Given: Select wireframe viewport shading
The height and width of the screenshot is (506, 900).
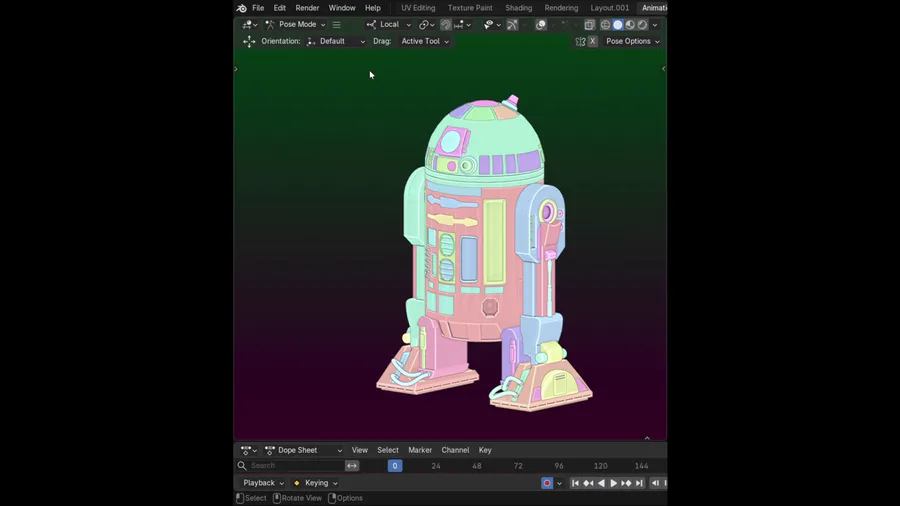Looking at the screenshot, I should [x=605, y=25].
